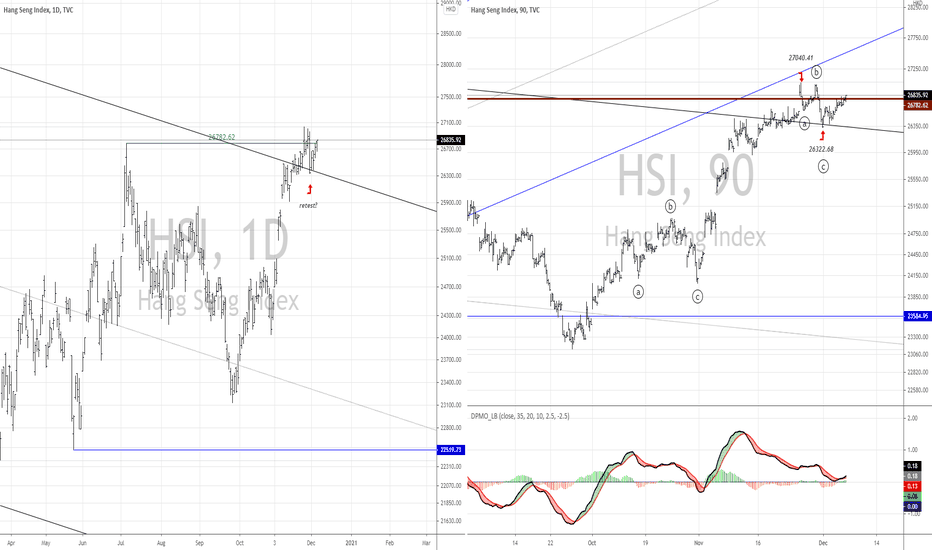Click green 26782.62 label on daily chart
Screen dimensions: 932x550
[222, 137]
